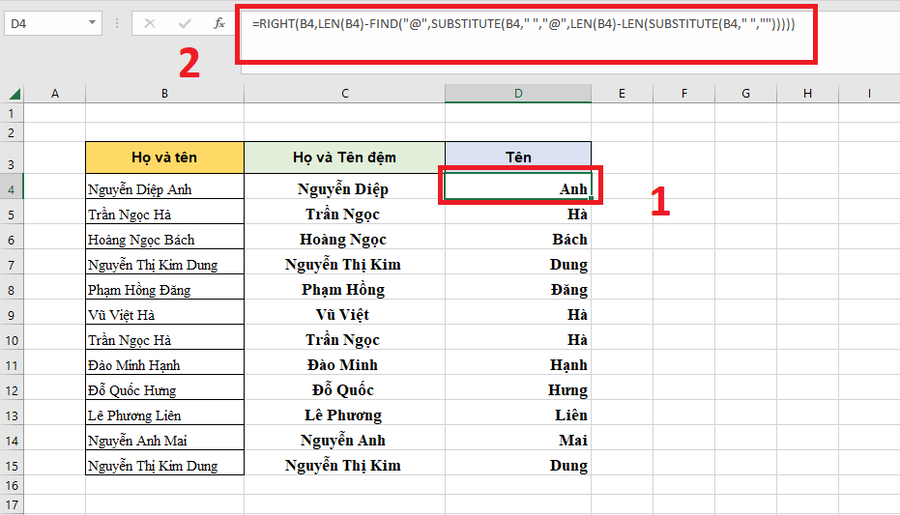Image resolution: width=900 pixels, height=515 pixels.
Task: Click header cell 'Tên'
Action: click(518, 157)
